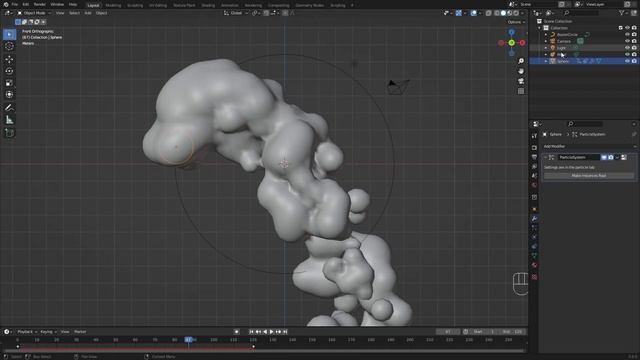Viewport: 640px width, 360px height.
Task: Open the World properties tab
Action: 534,185
